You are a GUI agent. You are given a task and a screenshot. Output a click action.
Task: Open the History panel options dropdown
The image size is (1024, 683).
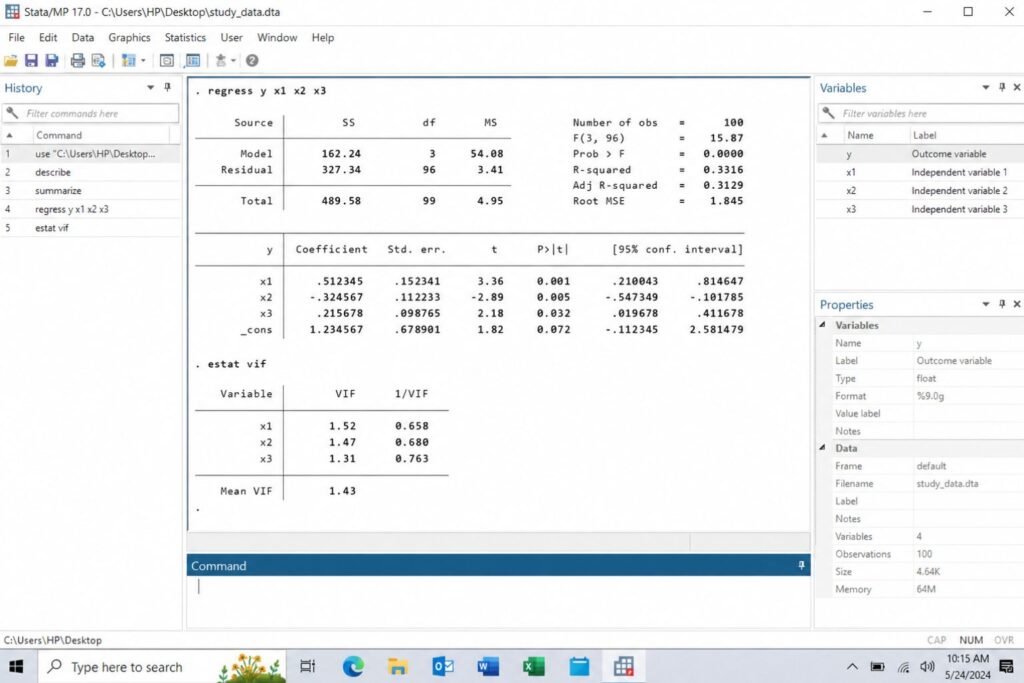[x=151, y=87]
